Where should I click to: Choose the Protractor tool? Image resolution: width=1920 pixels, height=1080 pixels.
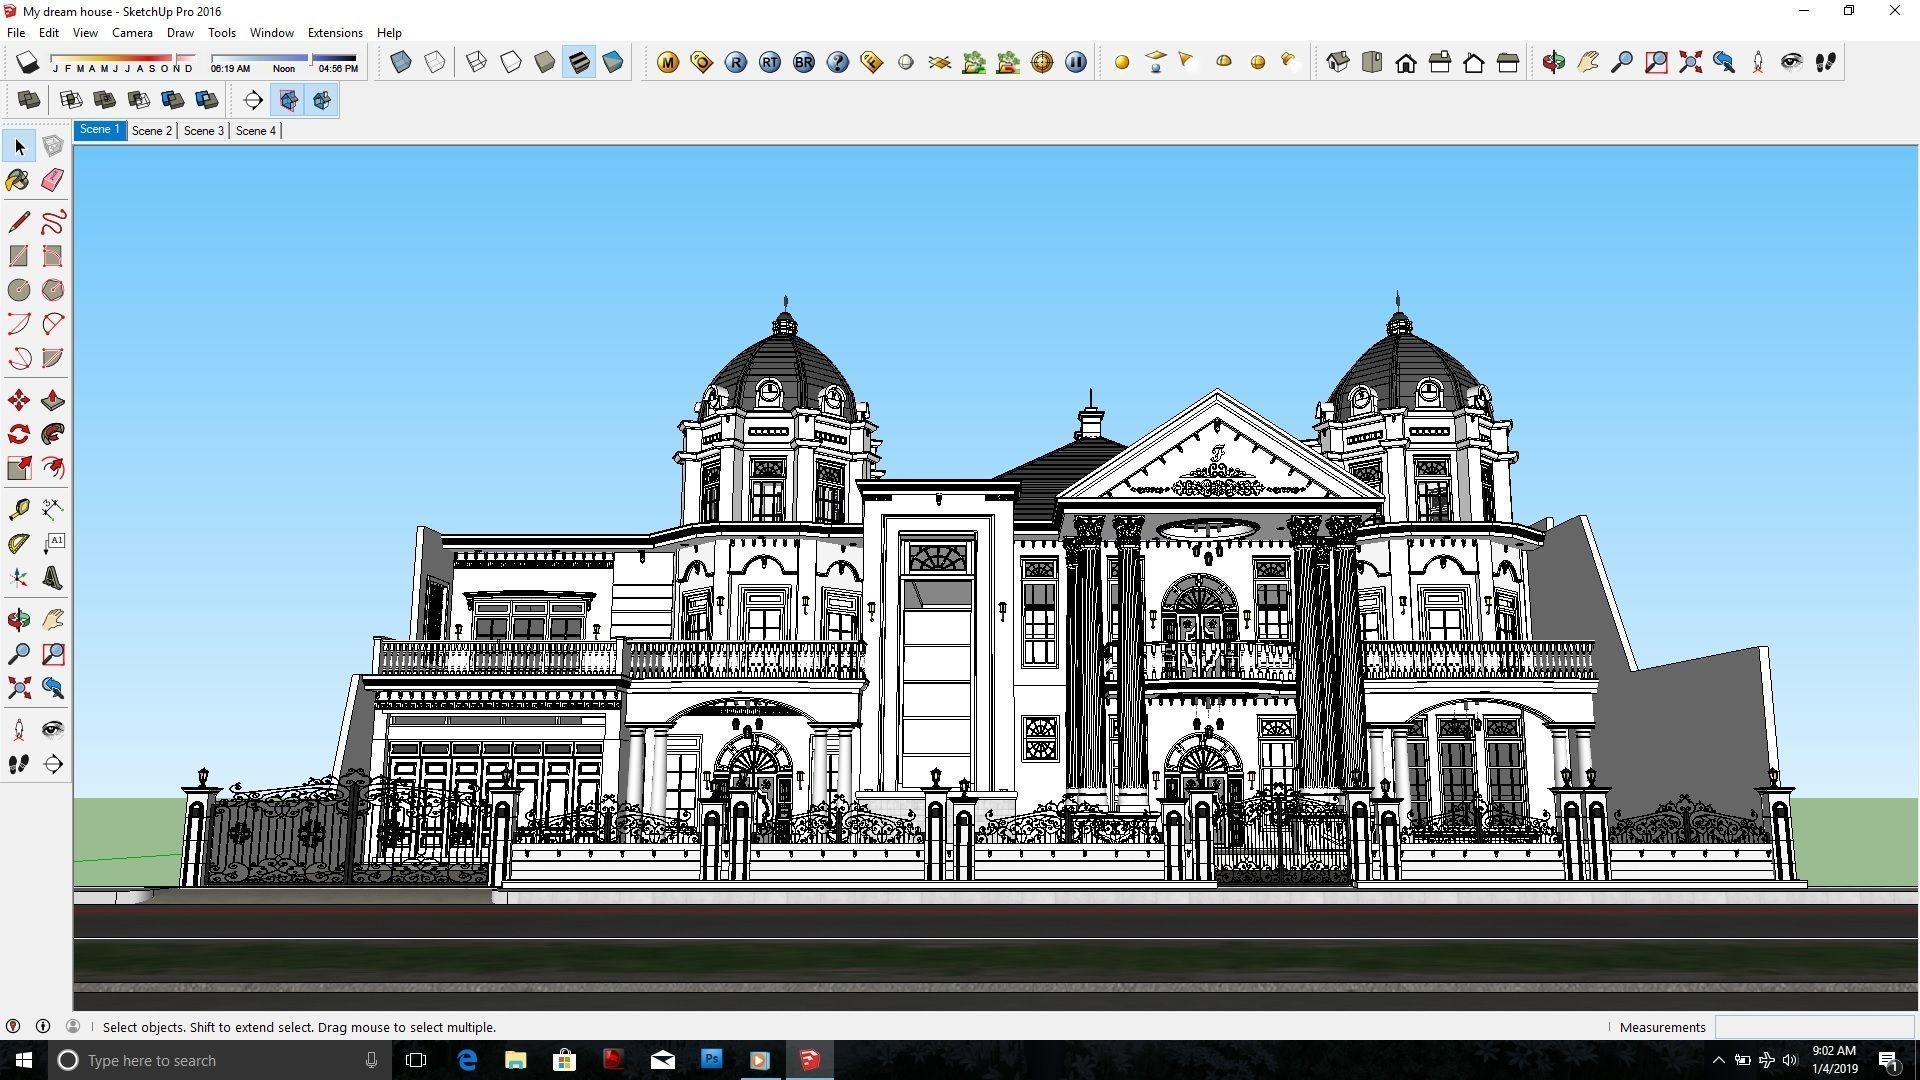coord(19,544)
